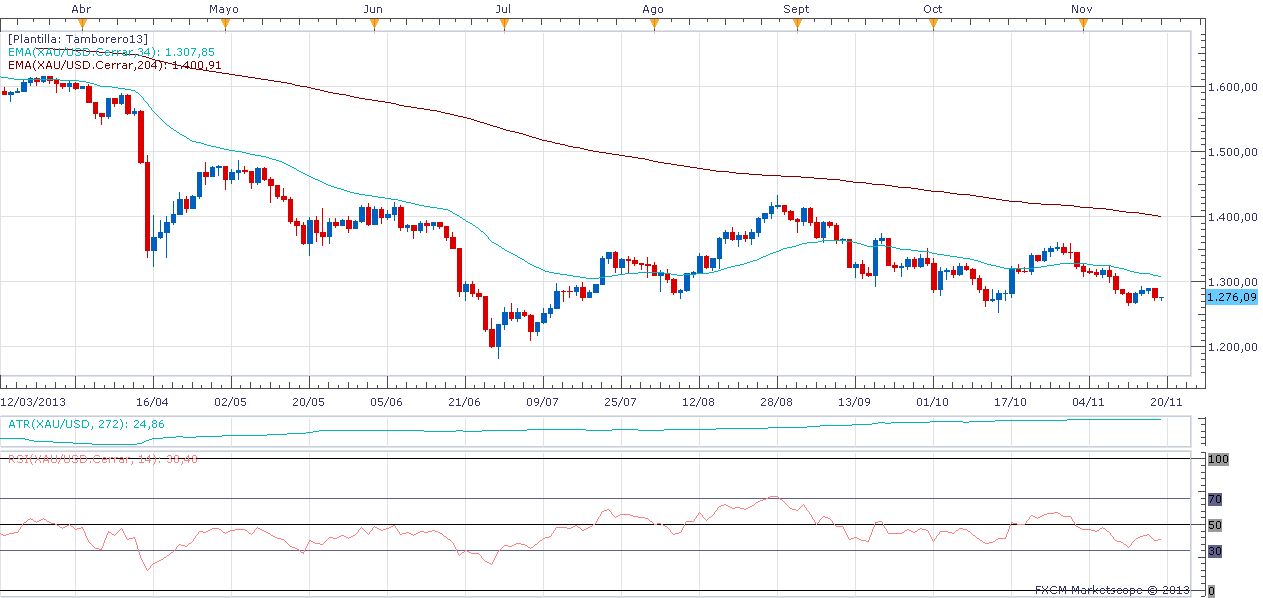Click the orange marker under Nov
The image size is (1263, 598).
coord(1082,25)
